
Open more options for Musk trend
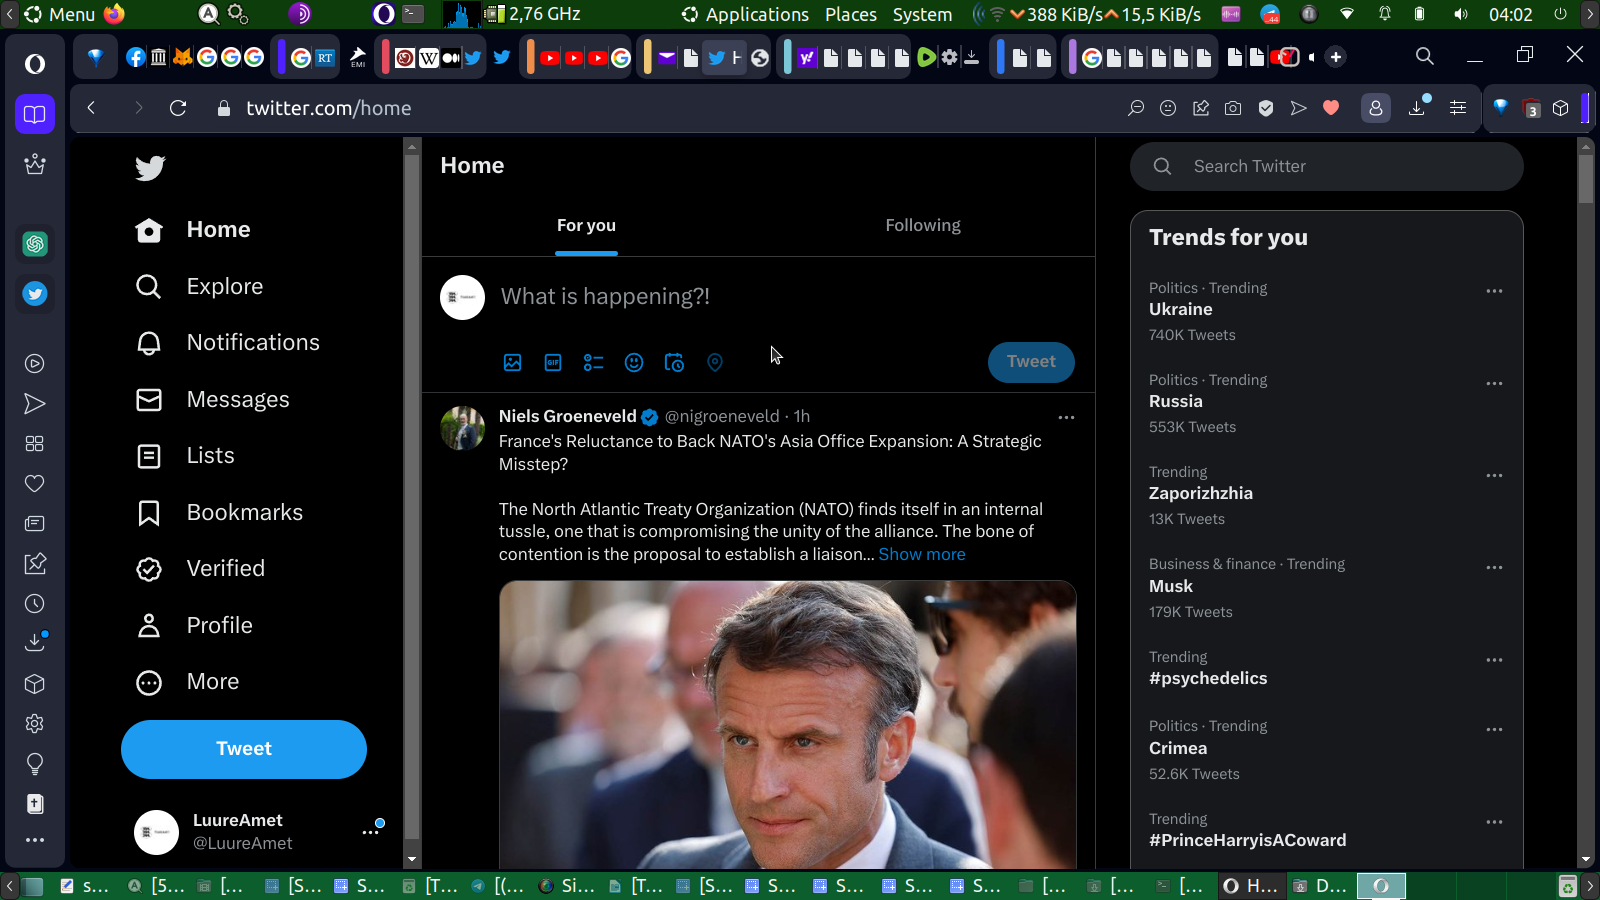1494,567
